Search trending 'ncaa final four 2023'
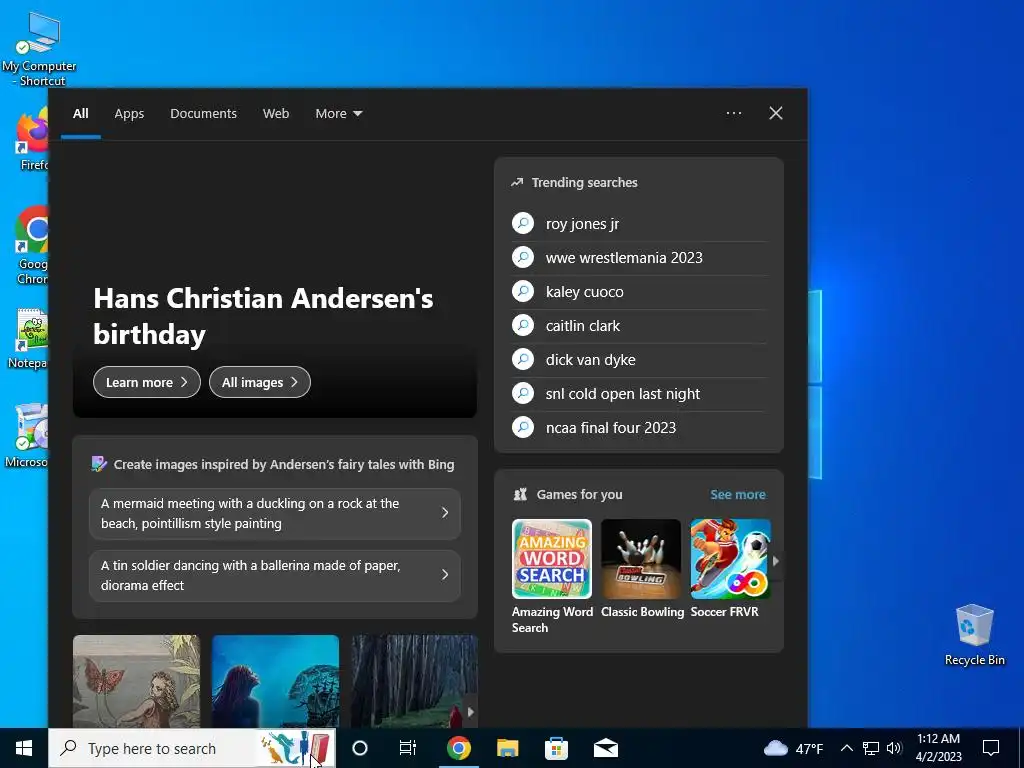The height and width of the screenshot is (768, 1024). tap(639, 428)
